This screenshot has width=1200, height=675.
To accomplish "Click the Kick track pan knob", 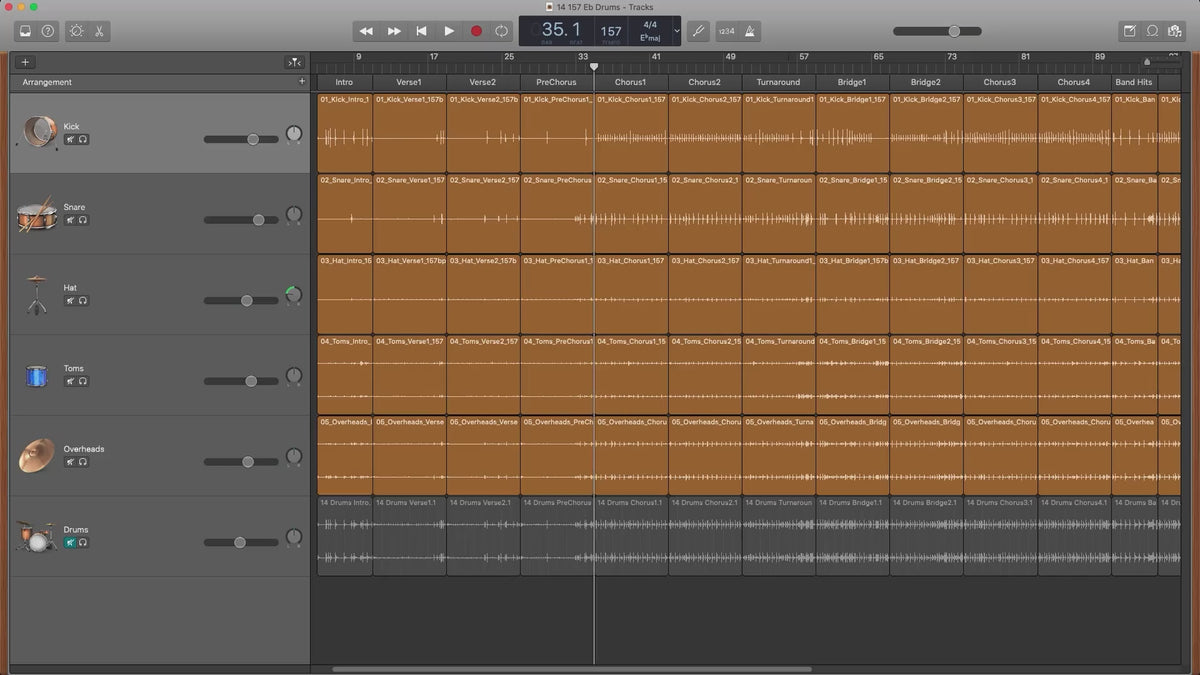I will point(293,133).
